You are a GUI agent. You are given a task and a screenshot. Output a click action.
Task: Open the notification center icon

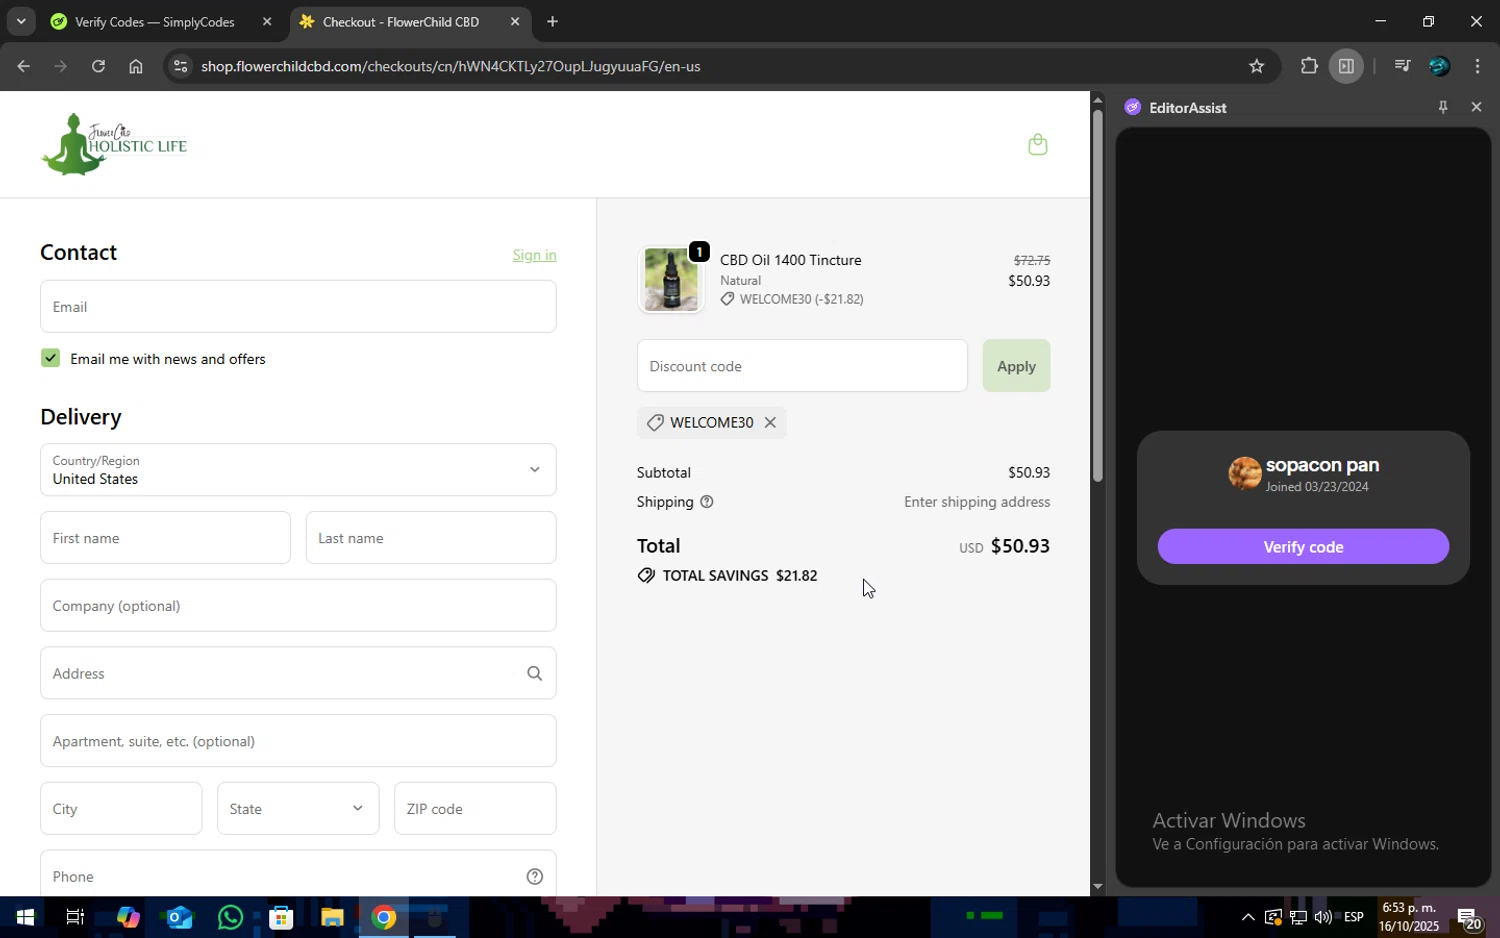(1468, 918)
